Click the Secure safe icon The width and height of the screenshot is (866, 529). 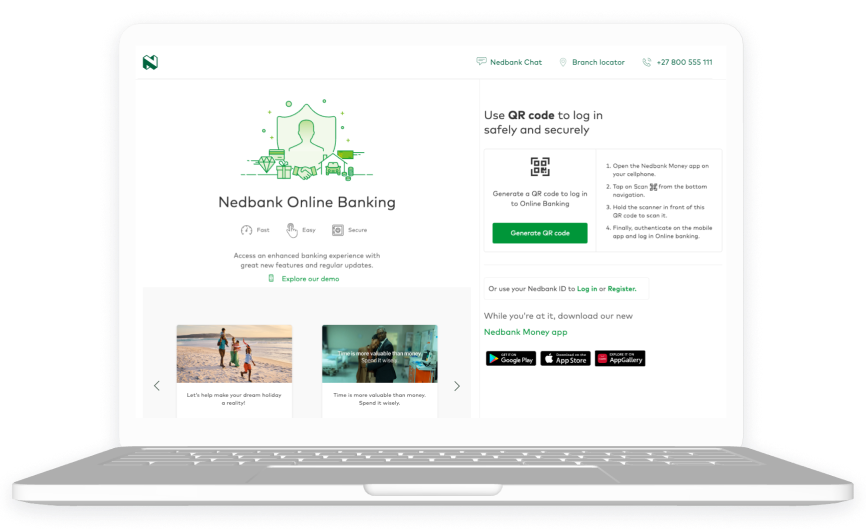(338, 230)
